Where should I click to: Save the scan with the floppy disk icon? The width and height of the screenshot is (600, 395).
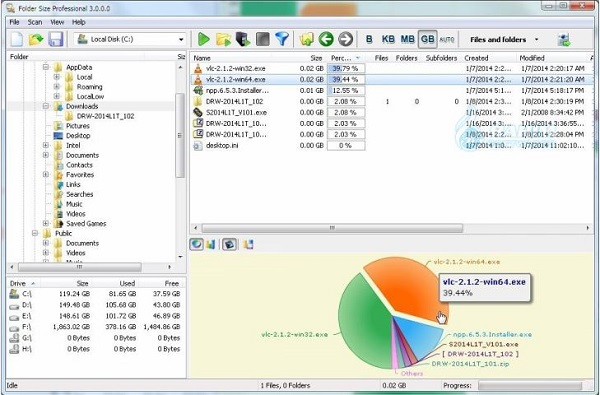[x=56, y=39]
